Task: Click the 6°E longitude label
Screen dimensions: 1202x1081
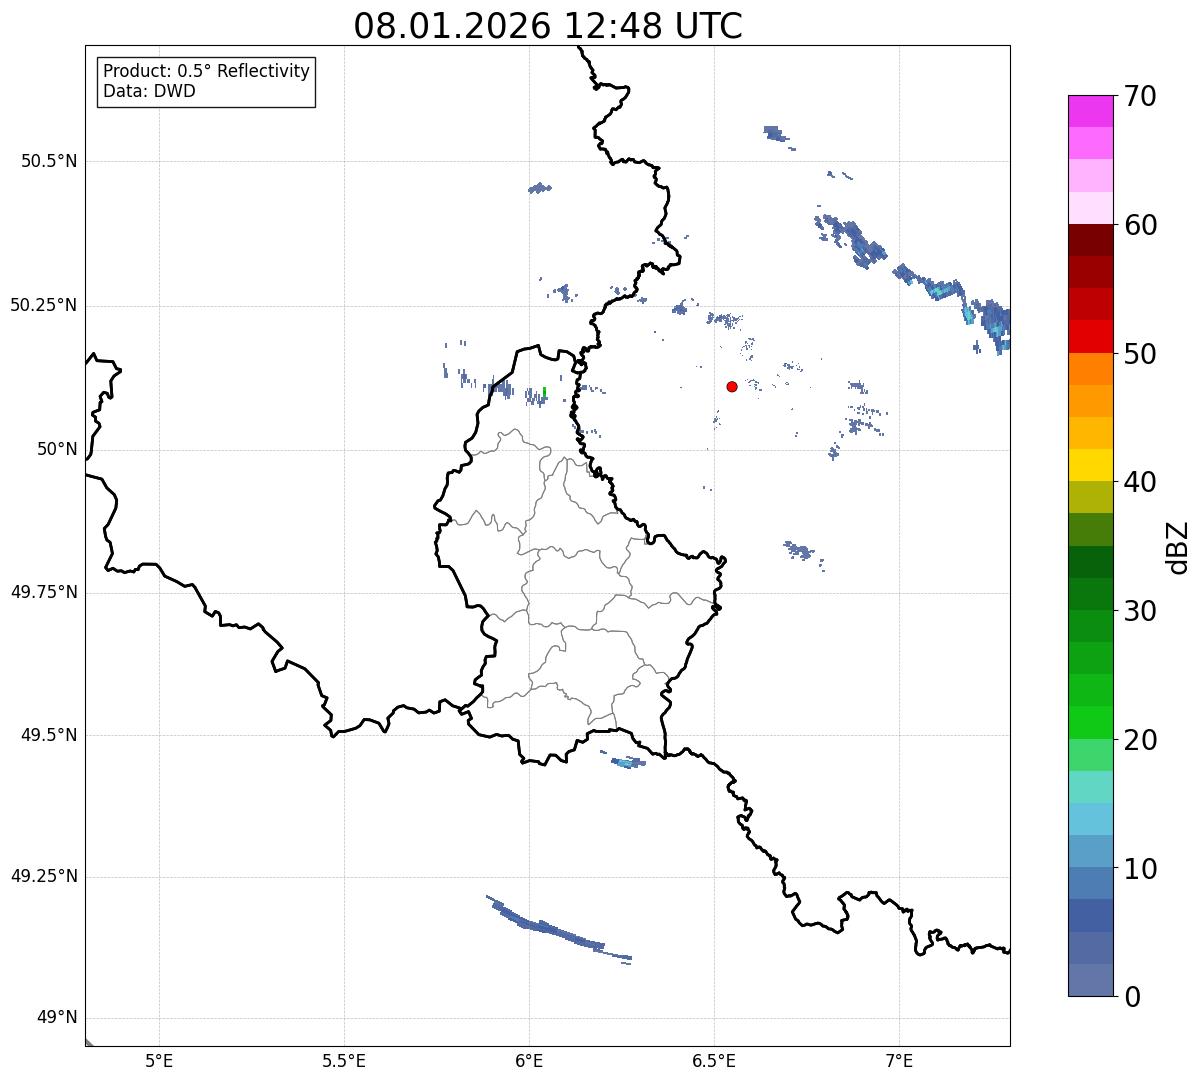Action: click(x=529, y=1061)
